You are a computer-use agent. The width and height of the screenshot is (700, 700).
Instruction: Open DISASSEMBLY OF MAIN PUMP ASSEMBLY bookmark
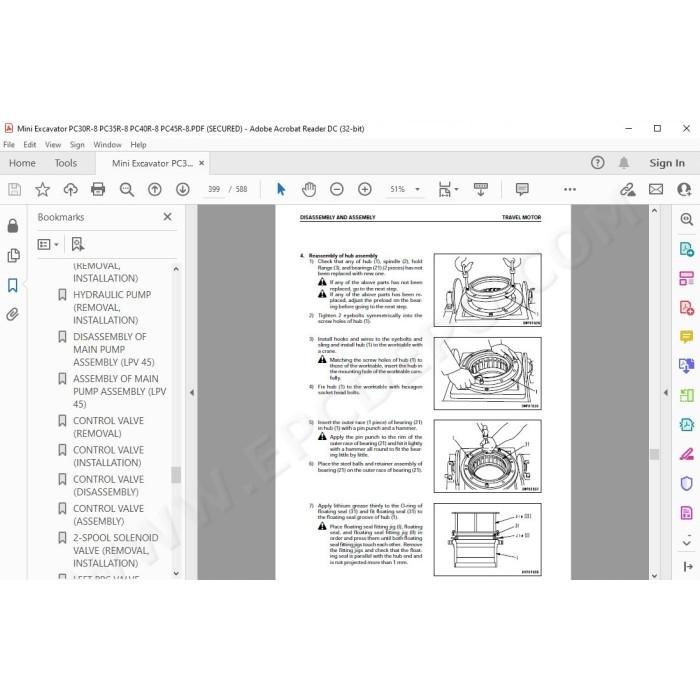(114, 350)
